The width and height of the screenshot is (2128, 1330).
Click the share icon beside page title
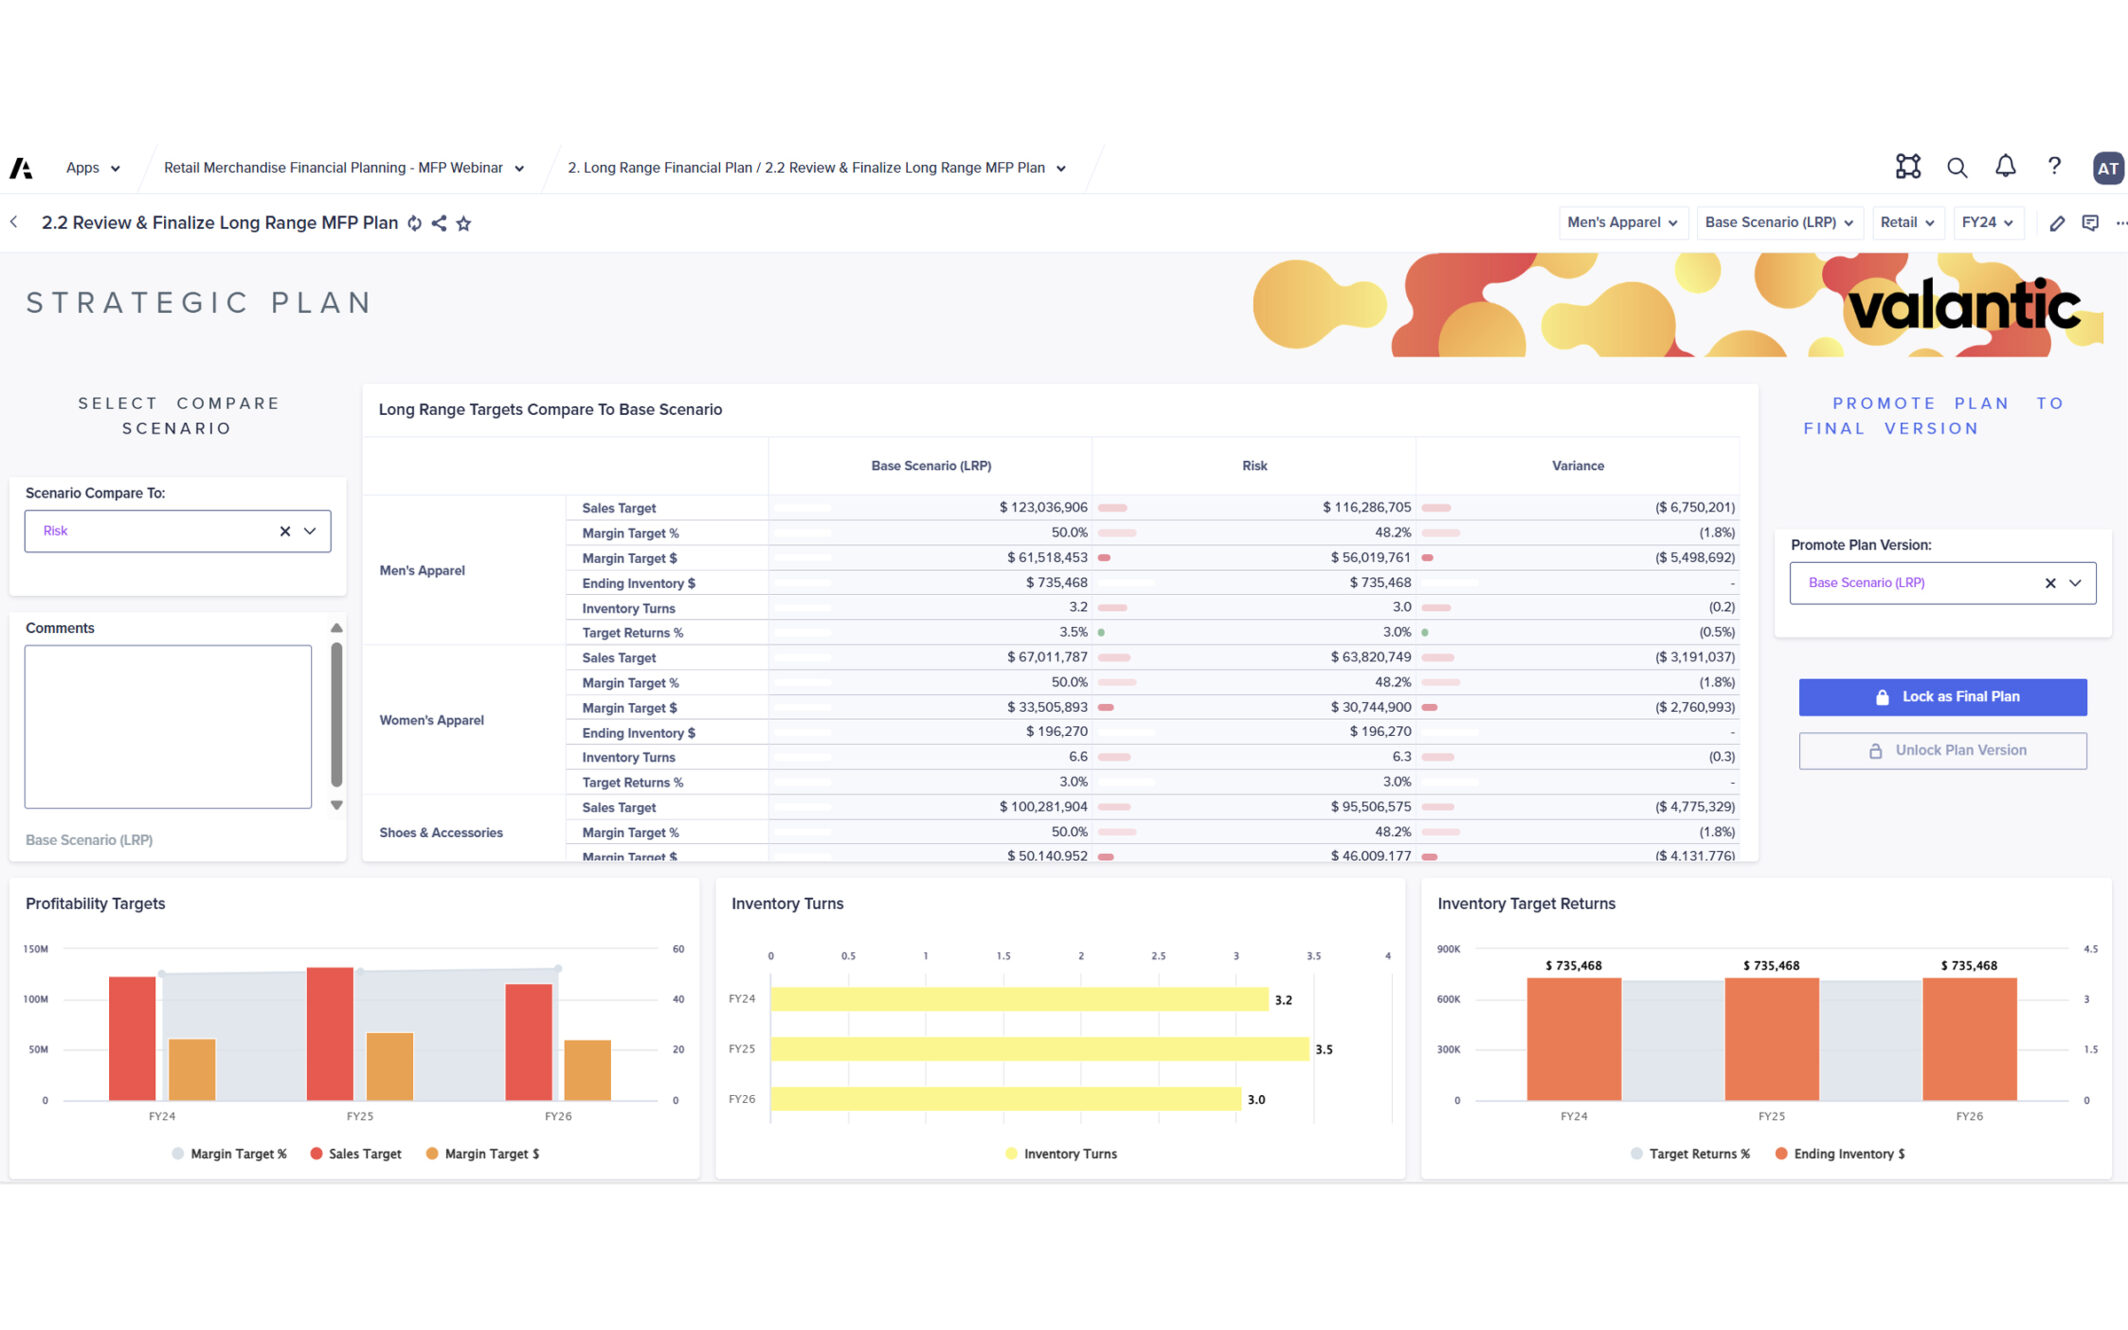pos(439,223)
